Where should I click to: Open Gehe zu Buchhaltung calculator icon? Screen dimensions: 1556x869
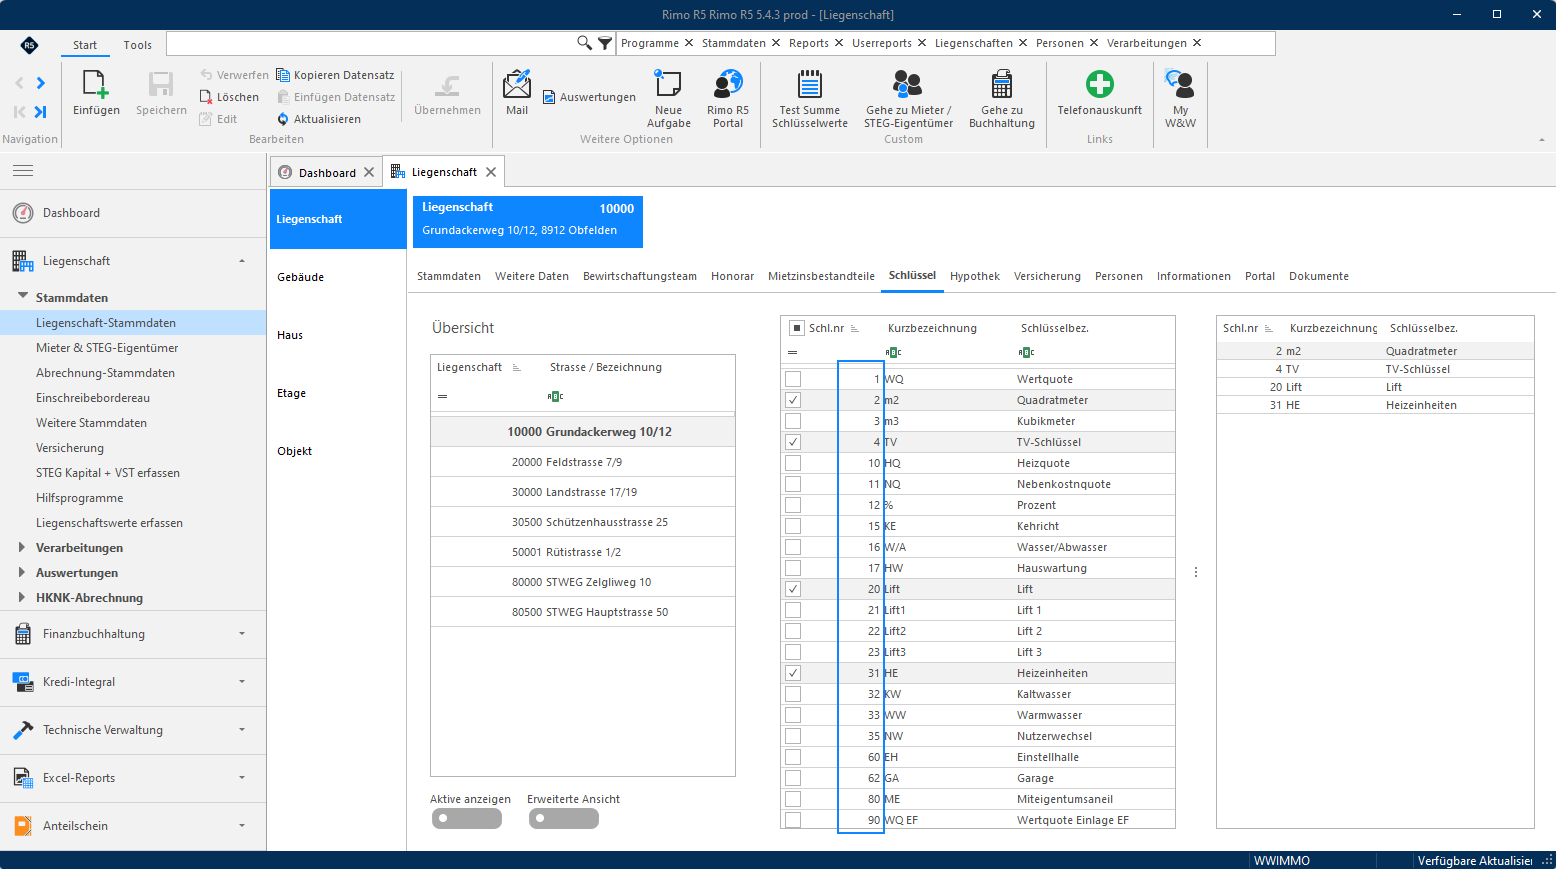click(x=1002, y=84)
